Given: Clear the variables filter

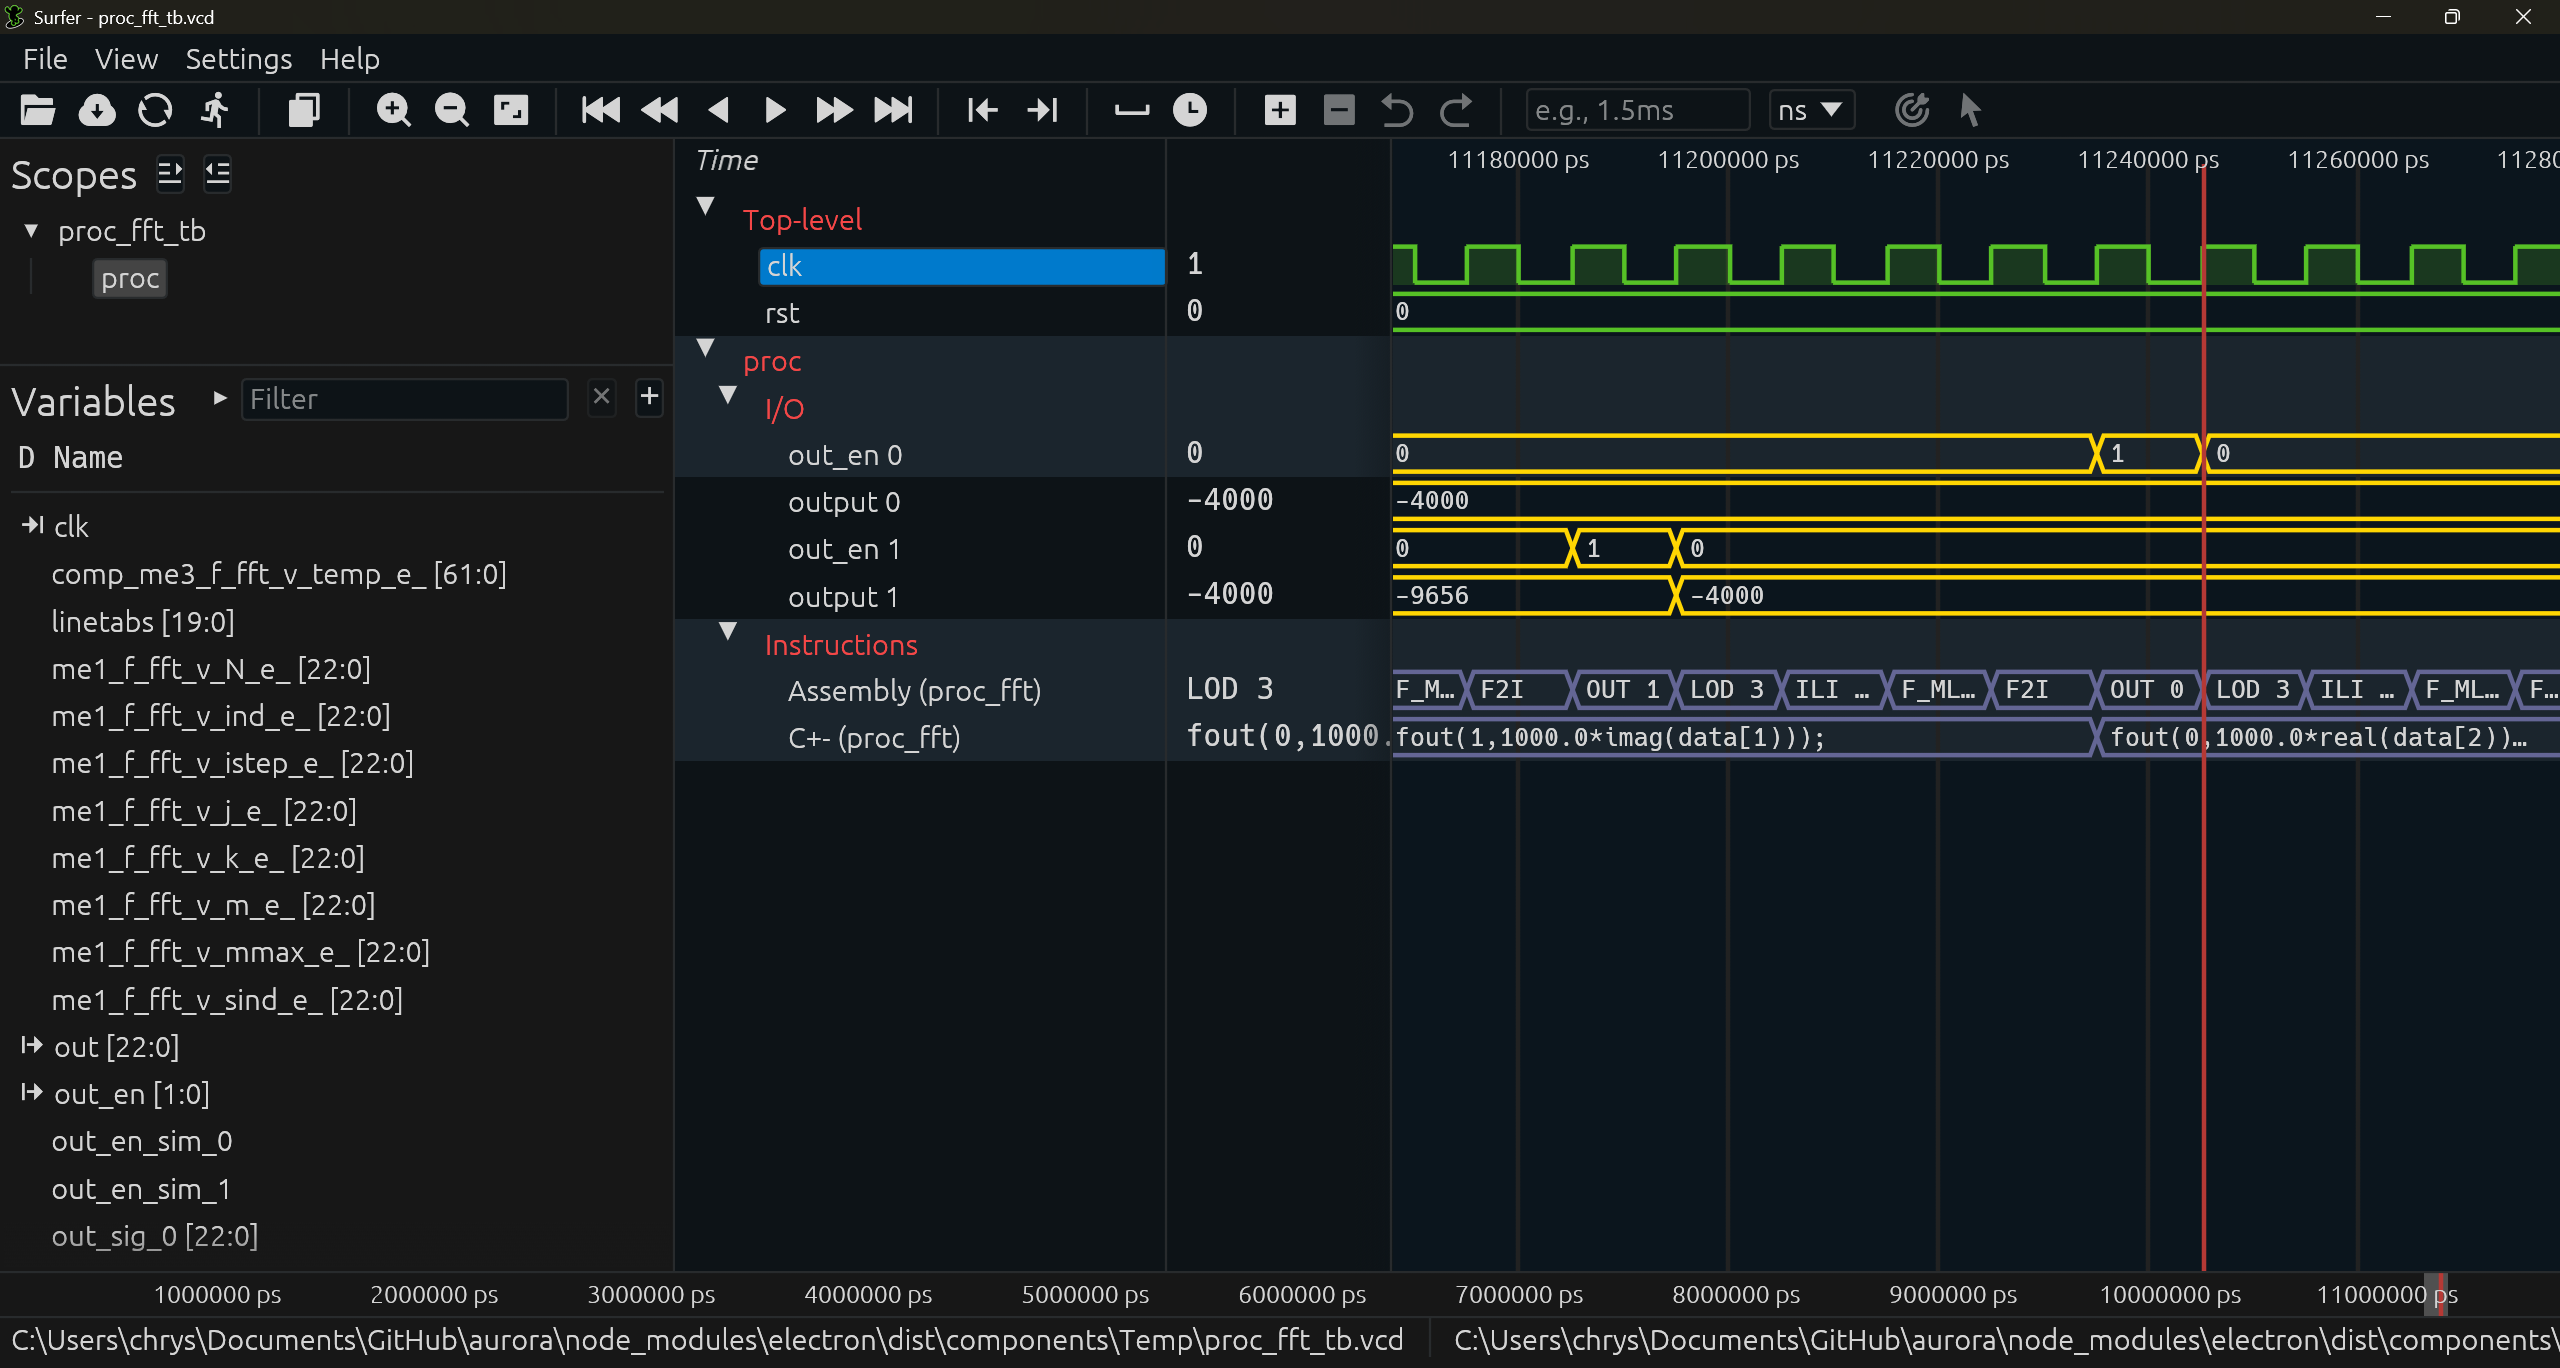Looking at the screenshot, I should [x=601, y=397].
